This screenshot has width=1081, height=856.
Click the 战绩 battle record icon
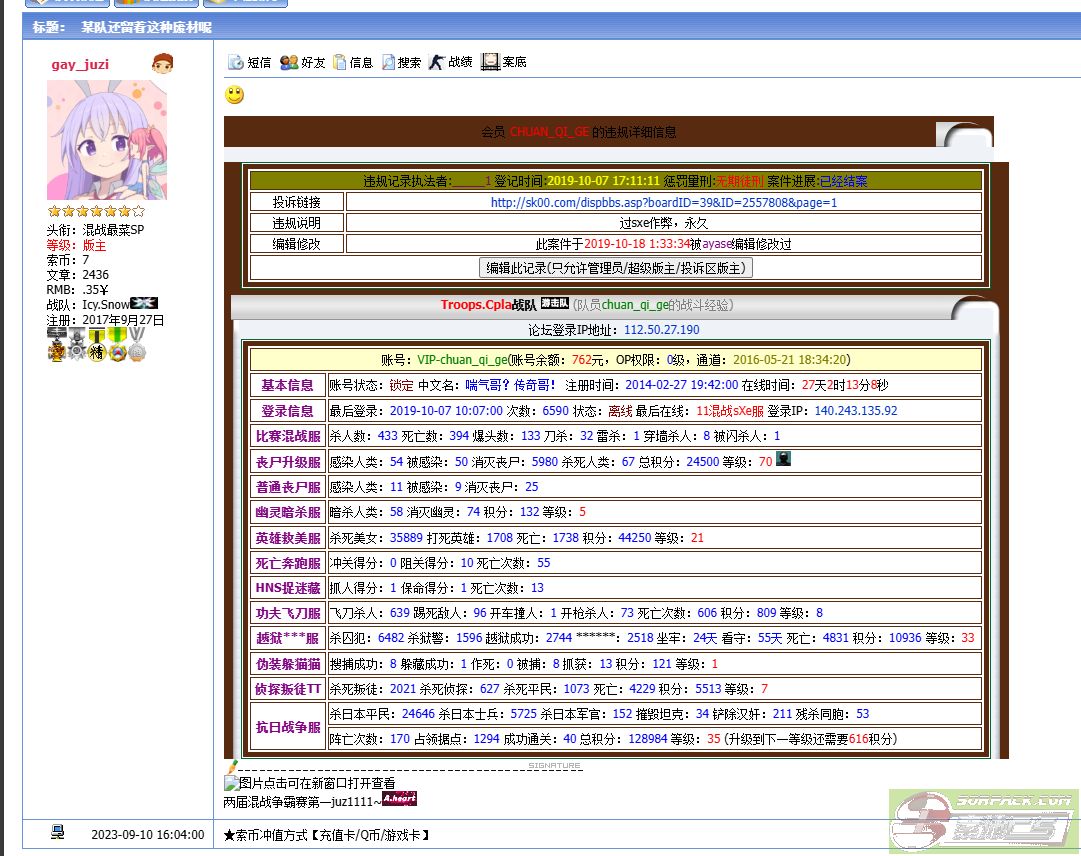[x=436, y=62]
